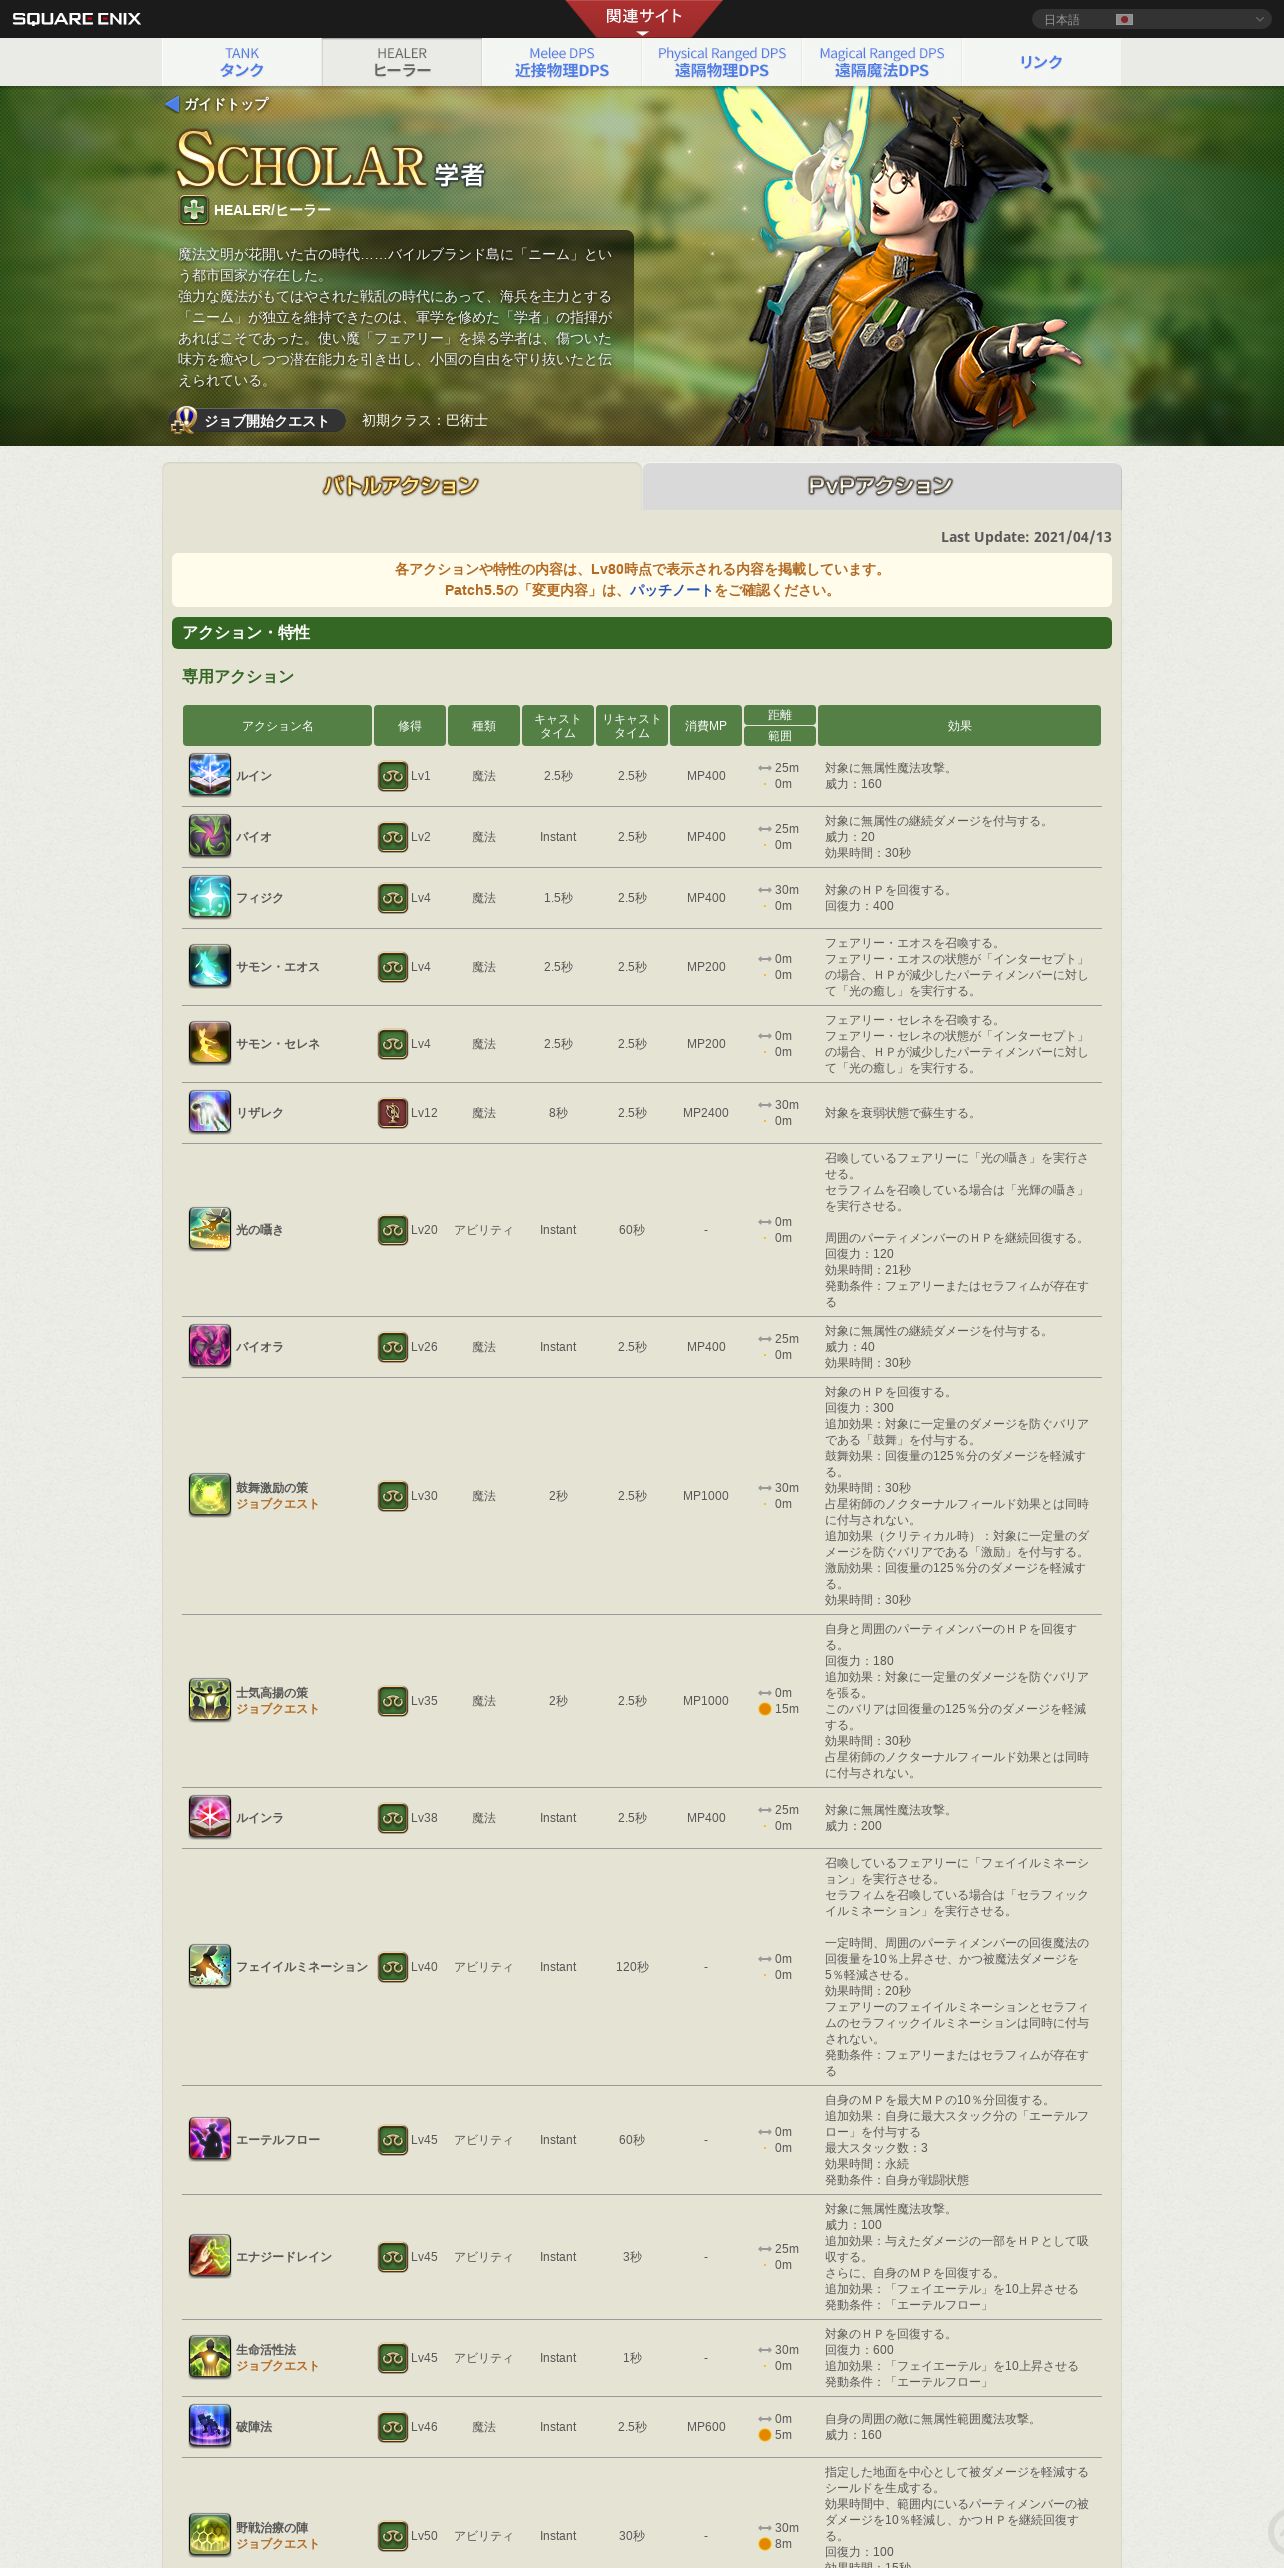This screenshot has width=1284, height=2568.
Task: Click the Last Update: 2021/04/13 text
Action: [x=1026, y=537]
